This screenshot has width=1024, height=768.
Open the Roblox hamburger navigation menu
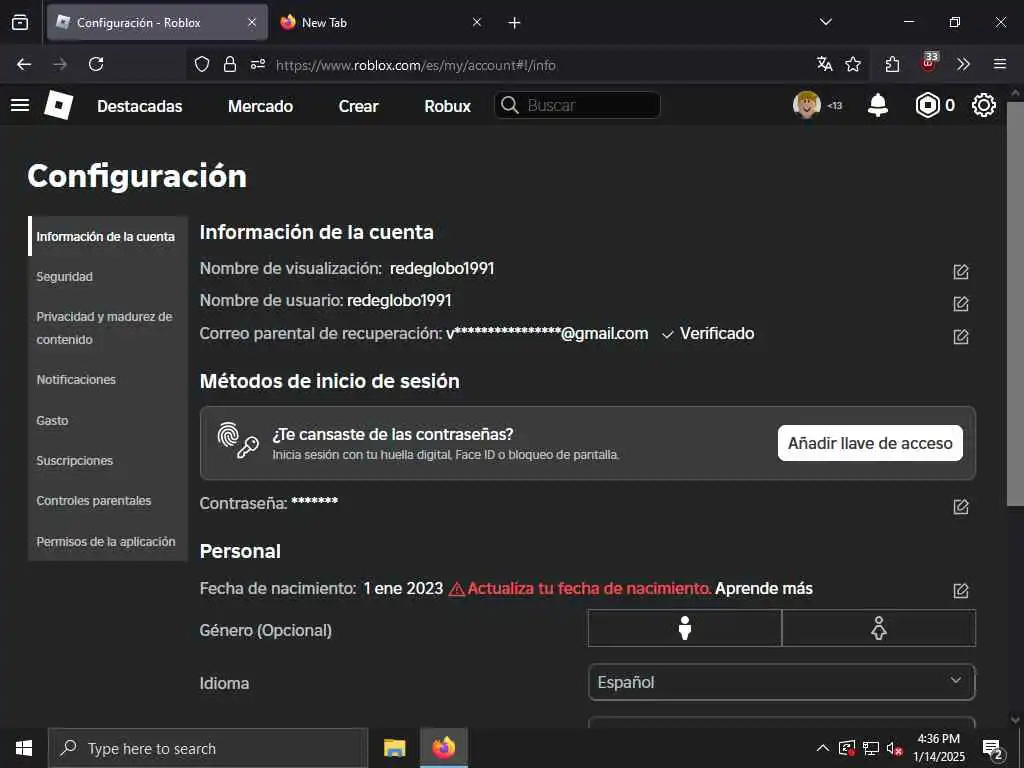[x=20, y=105]
